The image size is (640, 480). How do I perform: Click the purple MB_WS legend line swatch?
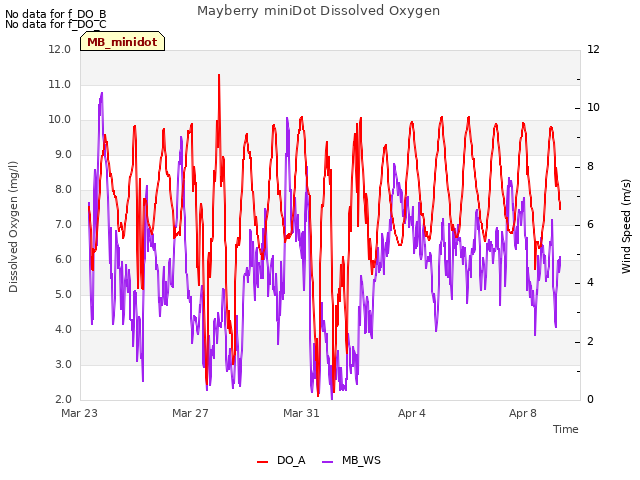point(328,462)
